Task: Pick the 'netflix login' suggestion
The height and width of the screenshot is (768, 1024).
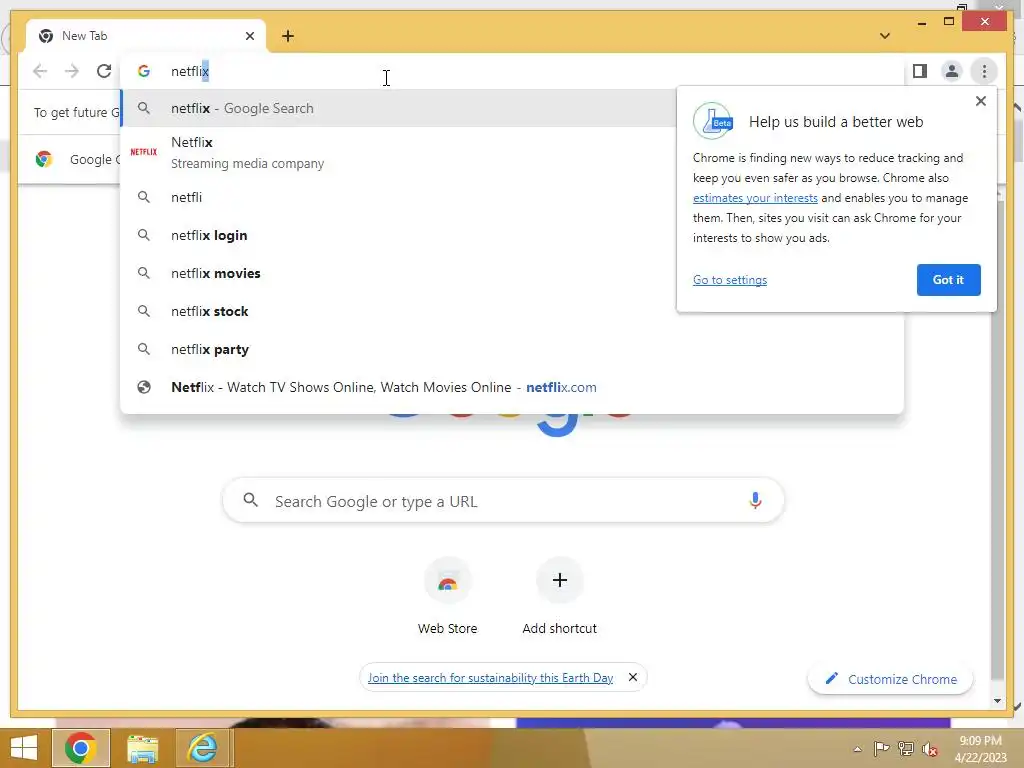Action: click(398, 235)
